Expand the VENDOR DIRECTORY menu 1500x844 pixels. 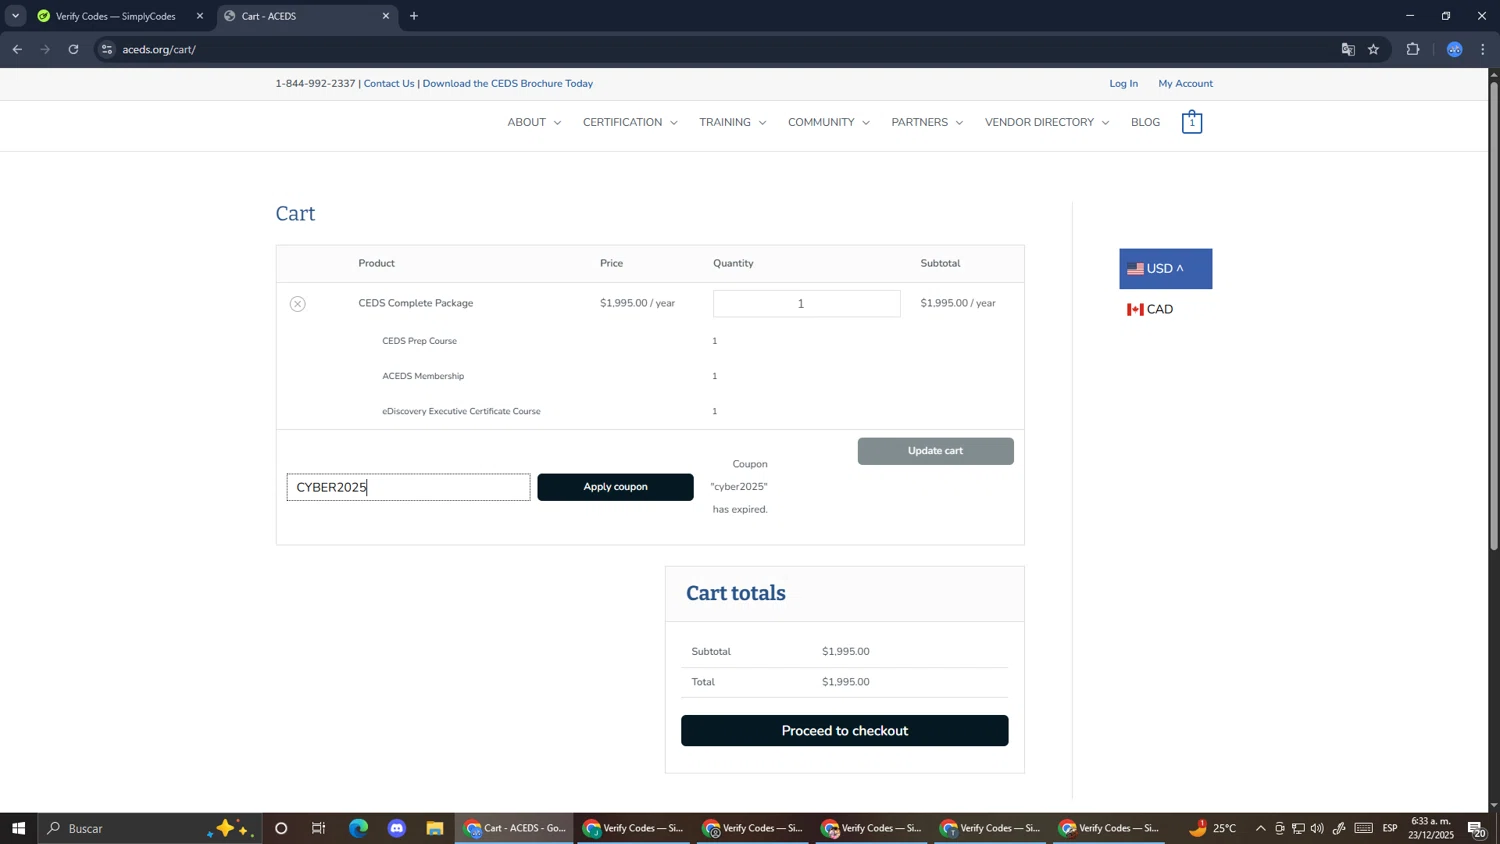click(1047, 123)
